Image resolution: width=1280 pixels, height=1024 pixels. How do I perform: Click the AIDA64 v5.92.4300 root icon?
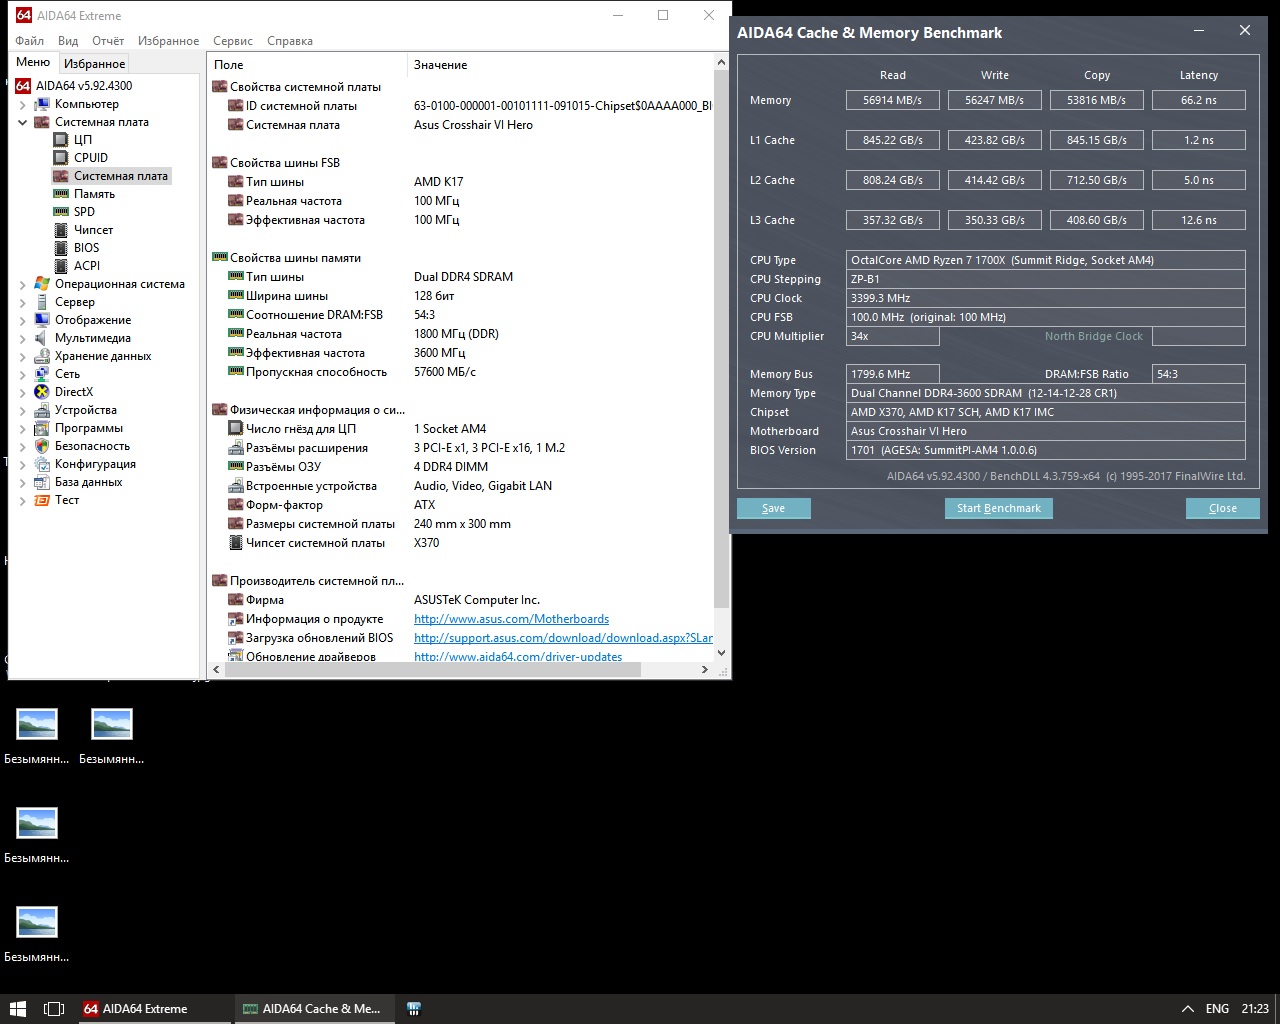tap(23, 86)
